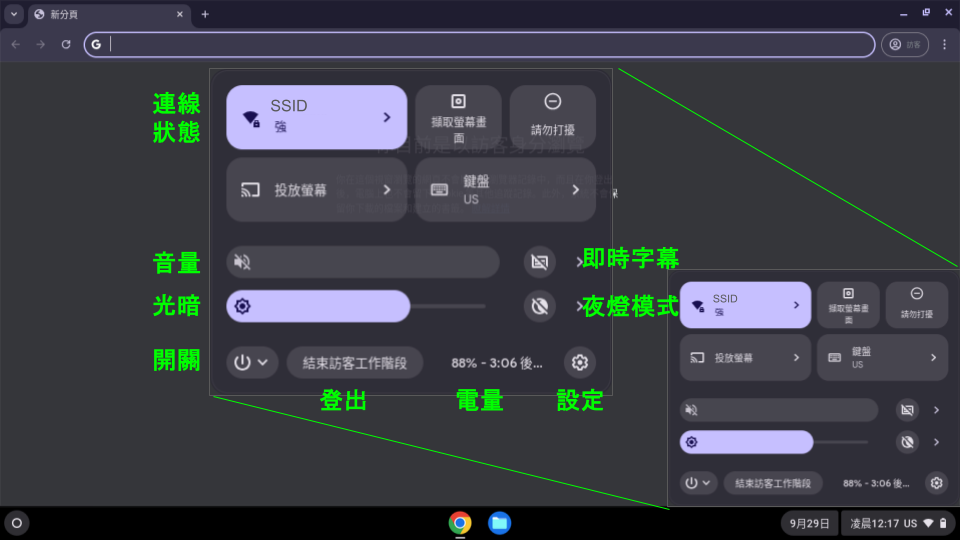The width and height of the screenshot is (960, 540).
Task: Open 鍵盤 US tile in enlarged panel
Action: pyautogui.click(x=505, y=190)
